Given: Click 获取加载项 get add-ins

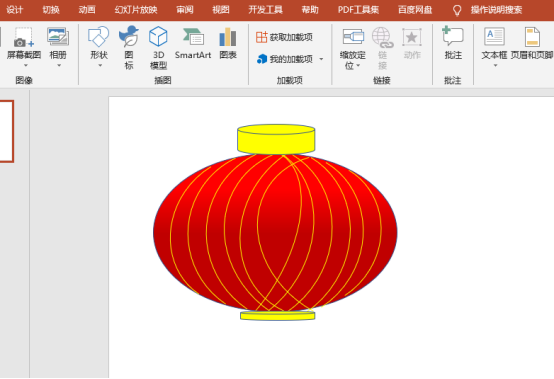Looking at the screenshot, I should (284, 37).
